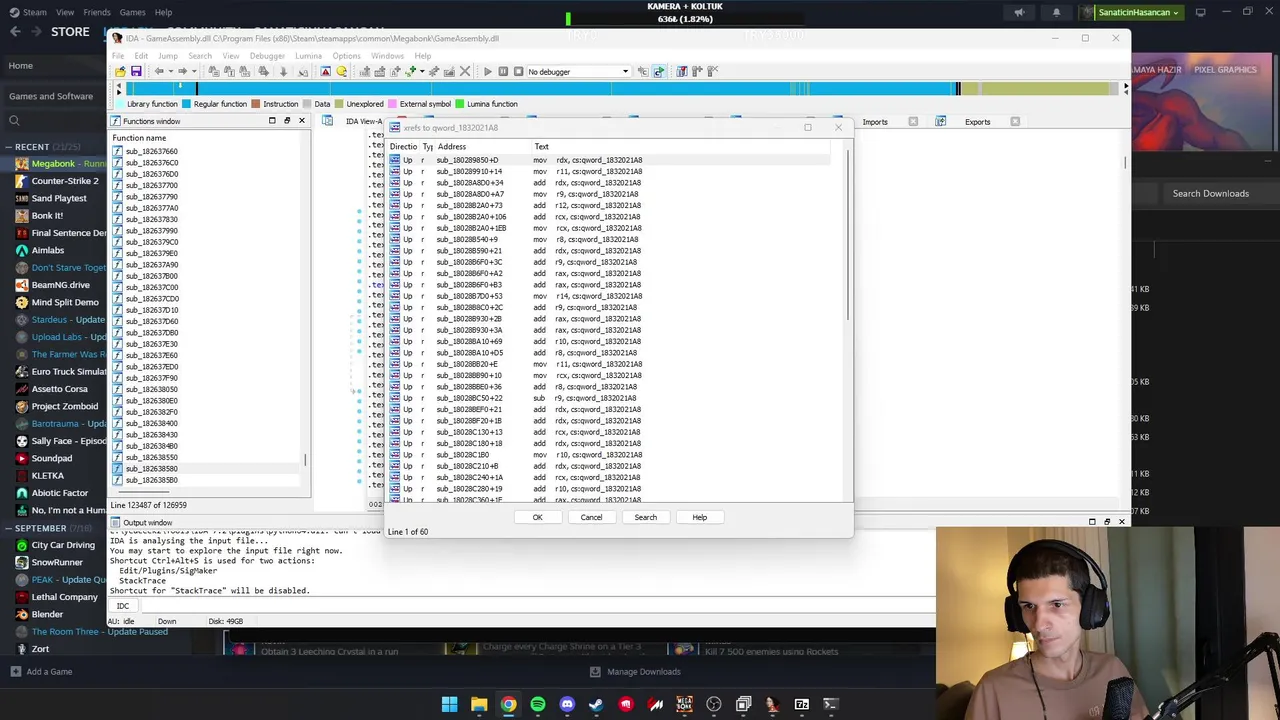
Task: Go to Steam STORE tab
Action: pos(70,32)
